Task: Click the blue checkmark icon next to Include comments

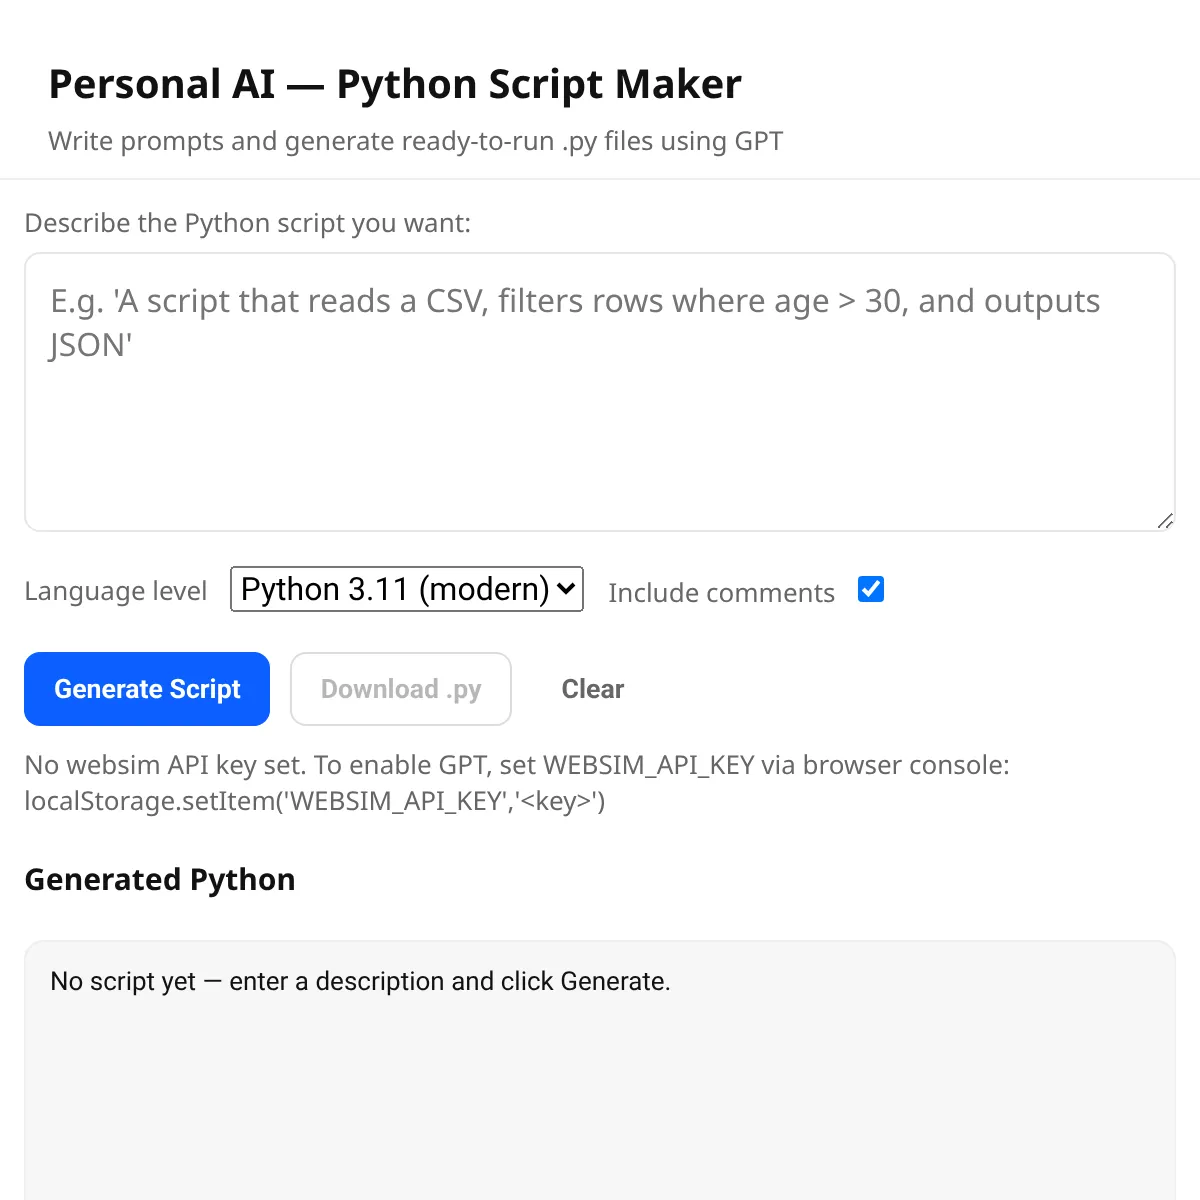Action: [871, 590]
